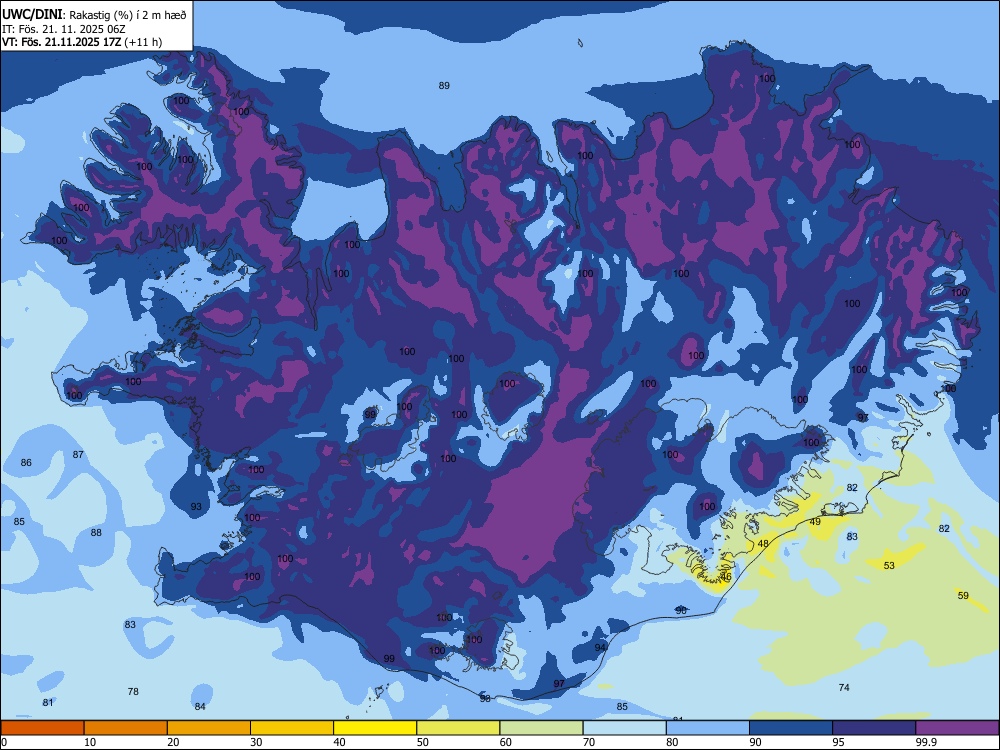Viewport: 1000px width, 750px height.
Task: Click the '49' humidity value in the yellow zone
Action: (x=815, y=522)
